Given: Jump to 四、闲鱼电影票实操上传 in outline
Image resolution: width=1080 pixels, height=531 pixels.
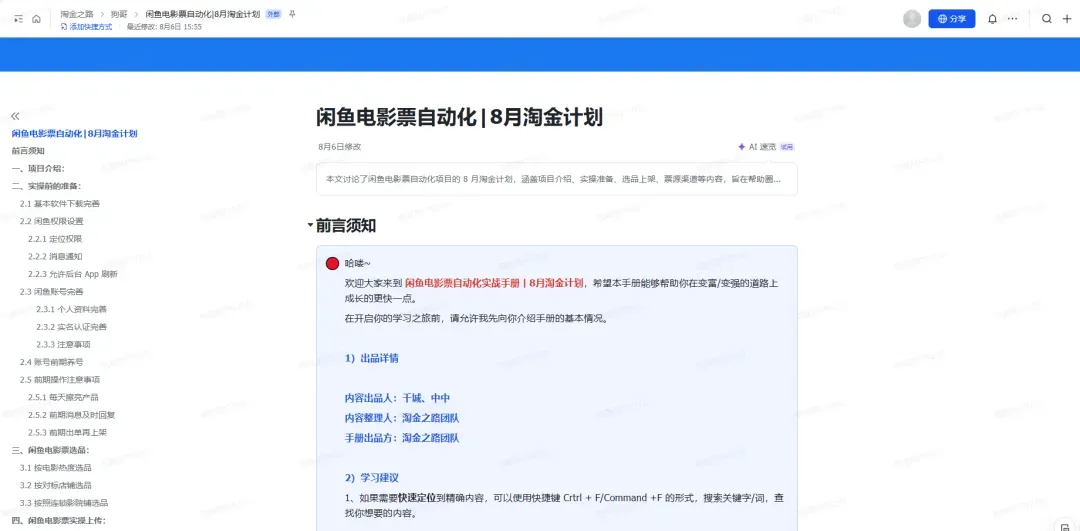Looking at the screenshot, I should [x=59, y=521].
